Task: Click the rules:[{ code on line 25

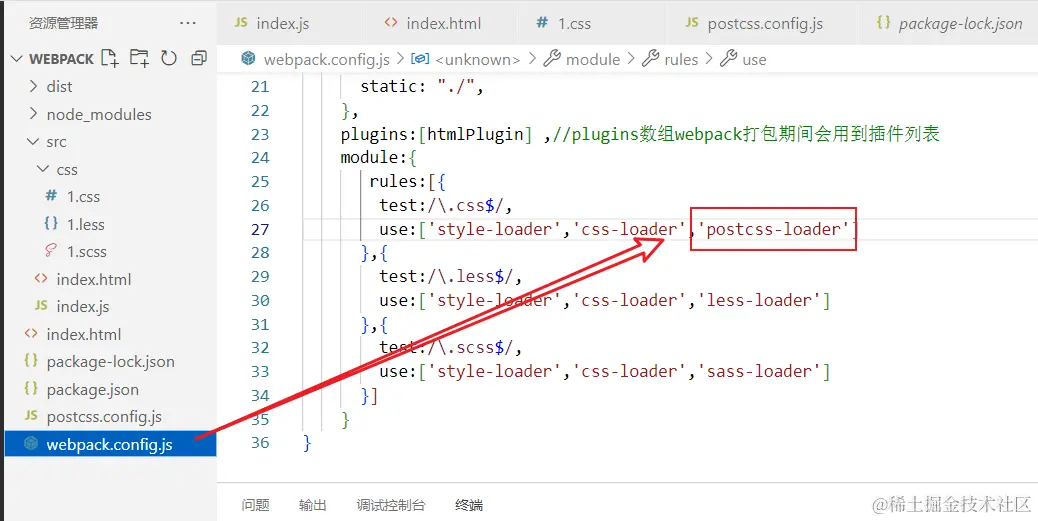Action: point(408,181)
